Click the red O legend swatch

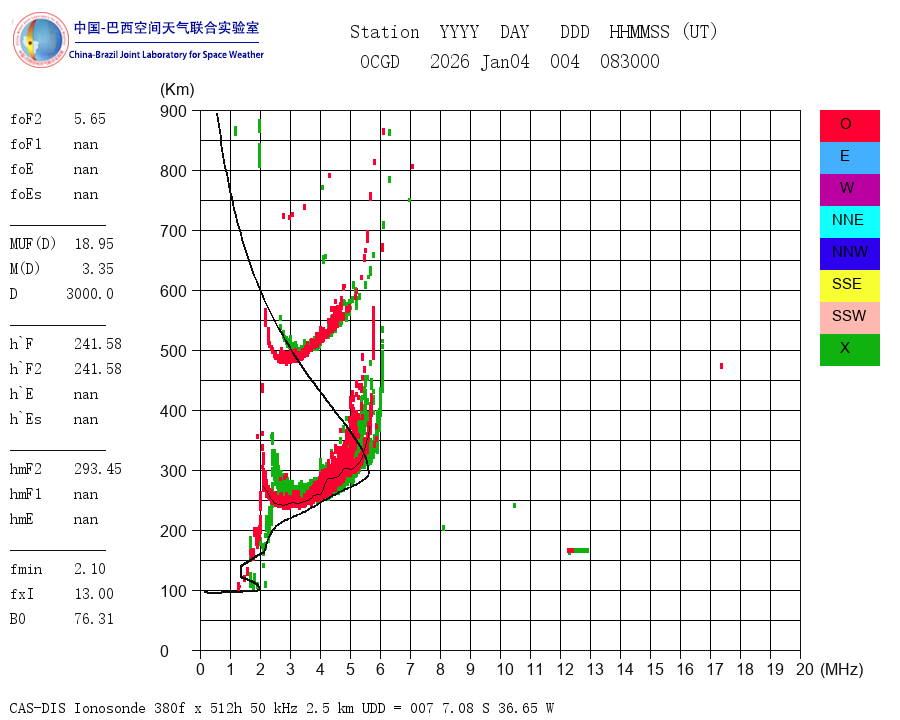point(849,126)
